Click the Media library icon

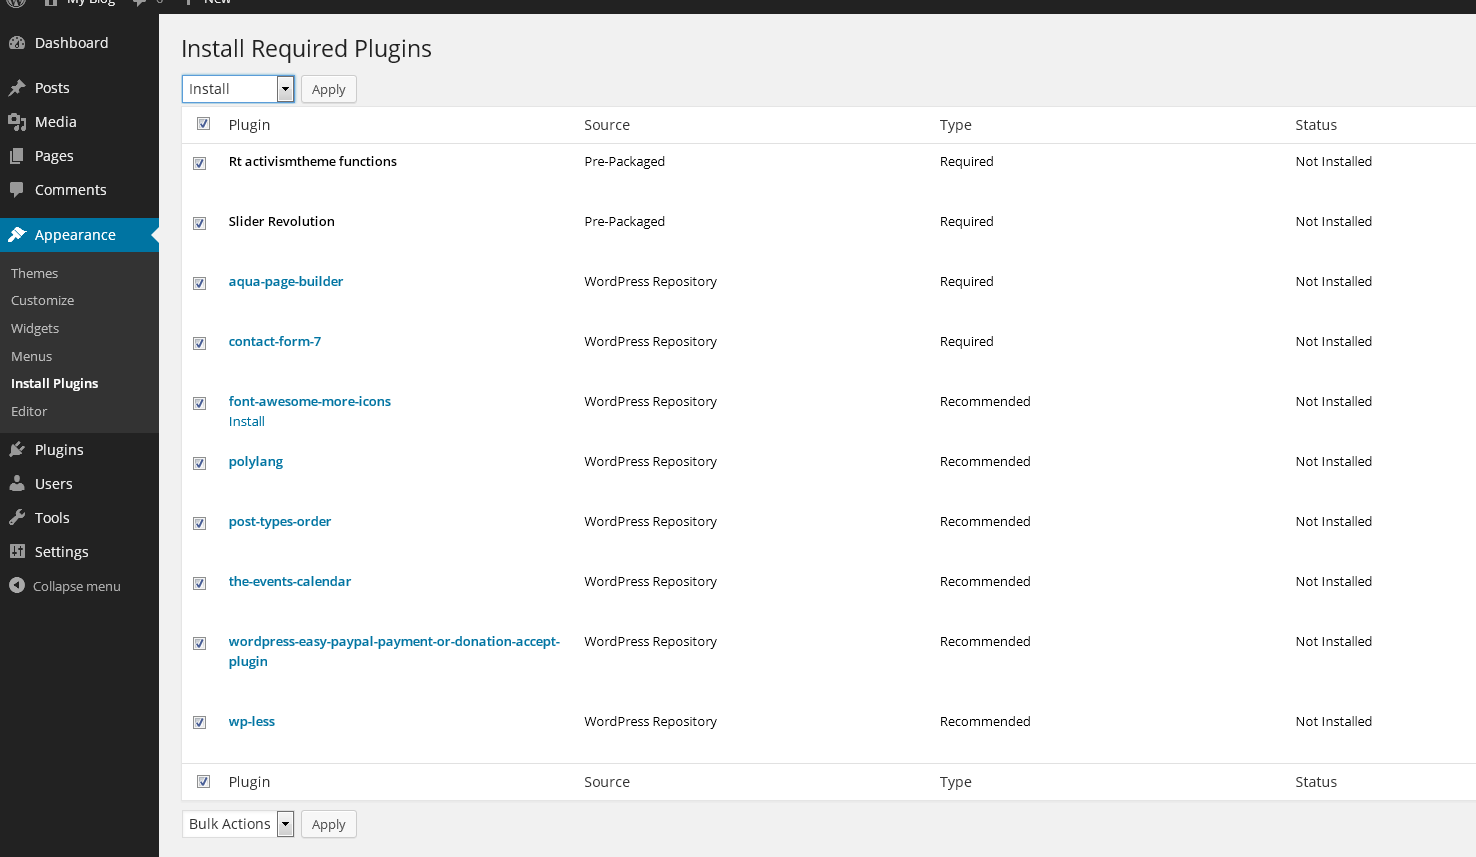[x=17, y=122]
